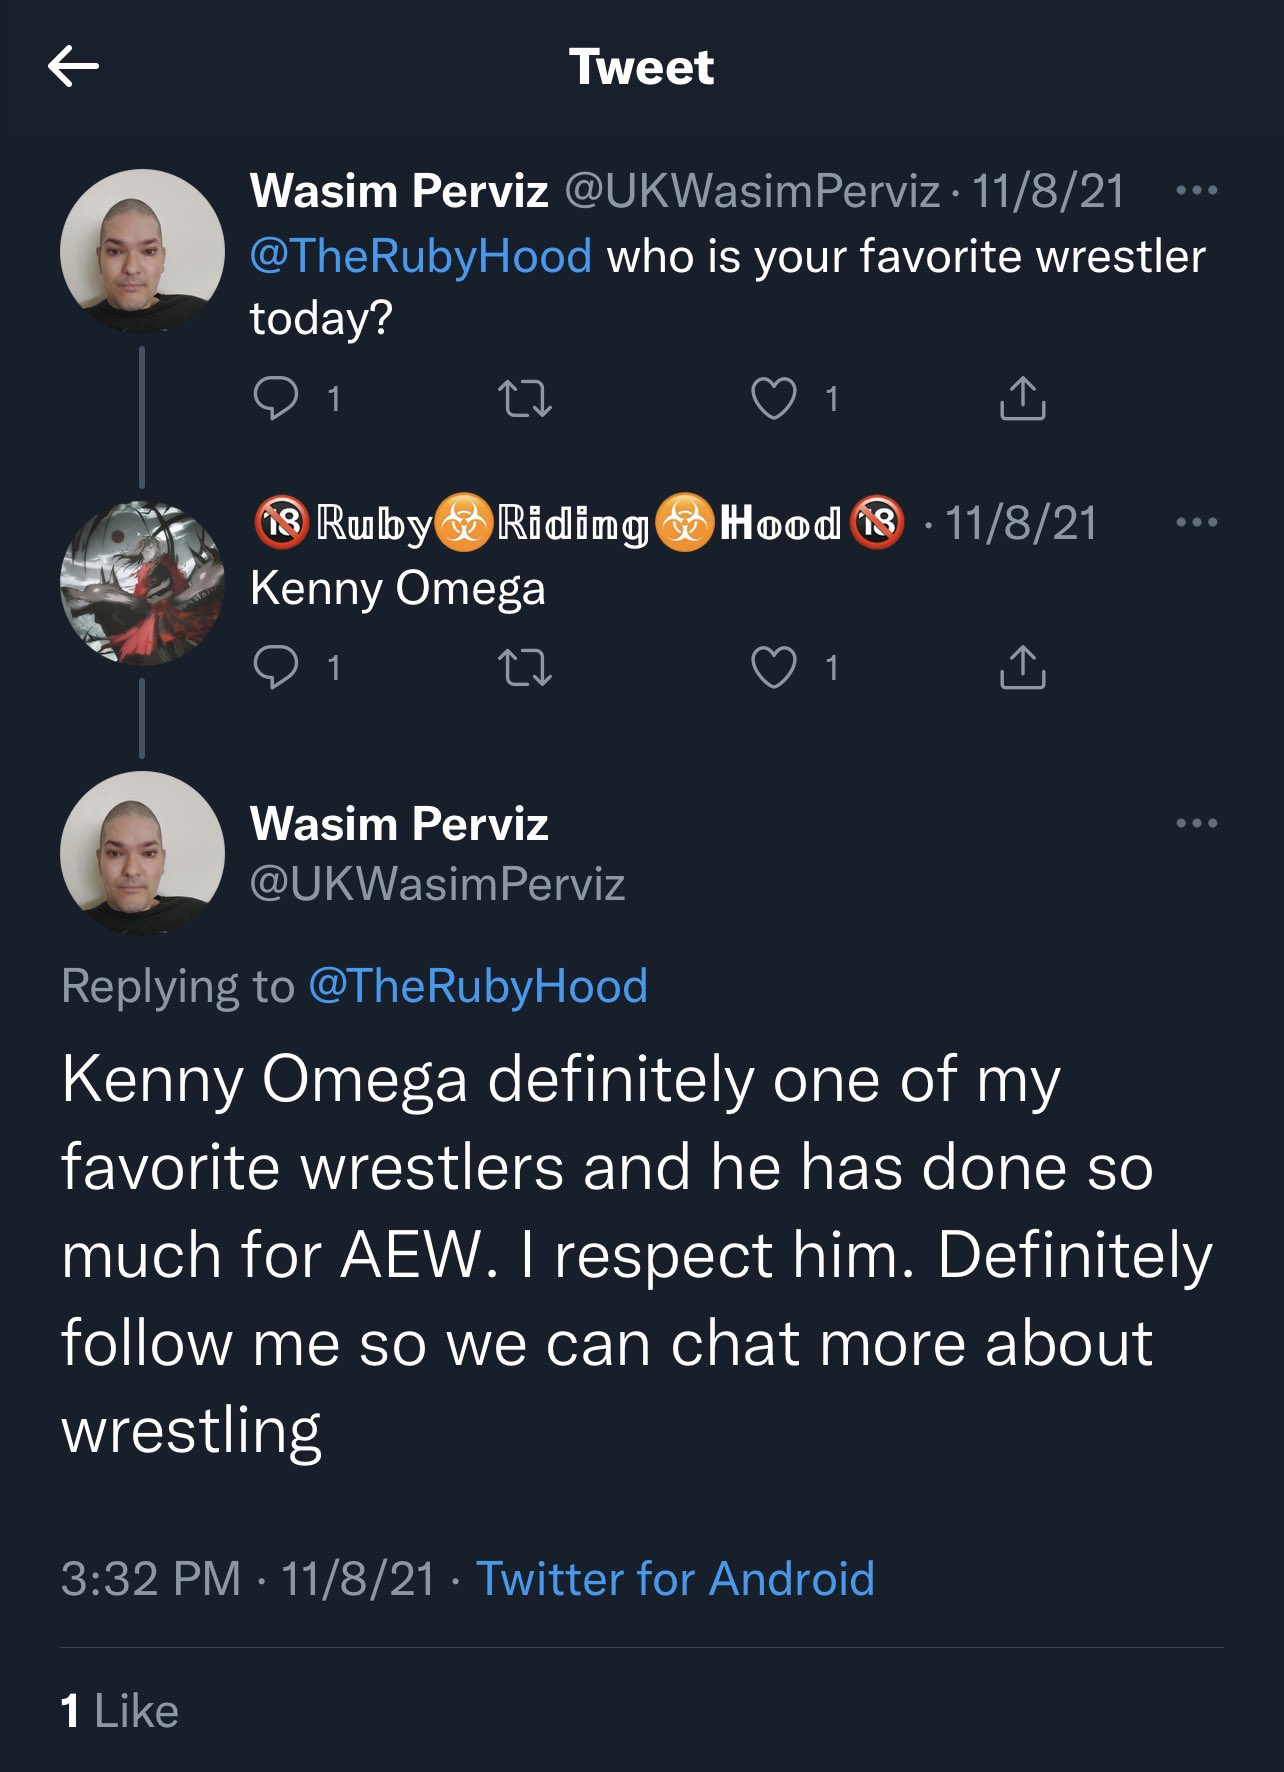Viewport: 1284px width, 1772px height.
Task: Open the @UKWasimPerviz handle on main tweet
Action: (437, 884)
